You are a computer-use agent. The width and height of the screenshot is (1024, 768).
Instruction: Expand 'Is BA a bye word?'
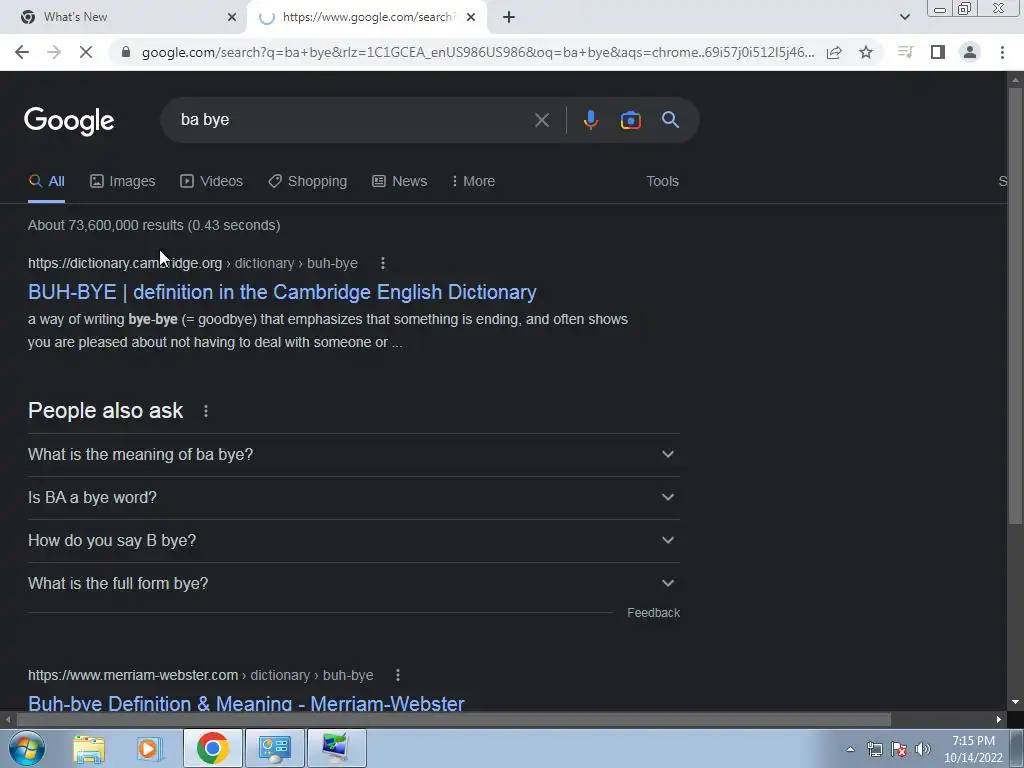click(x=353, y=498)
